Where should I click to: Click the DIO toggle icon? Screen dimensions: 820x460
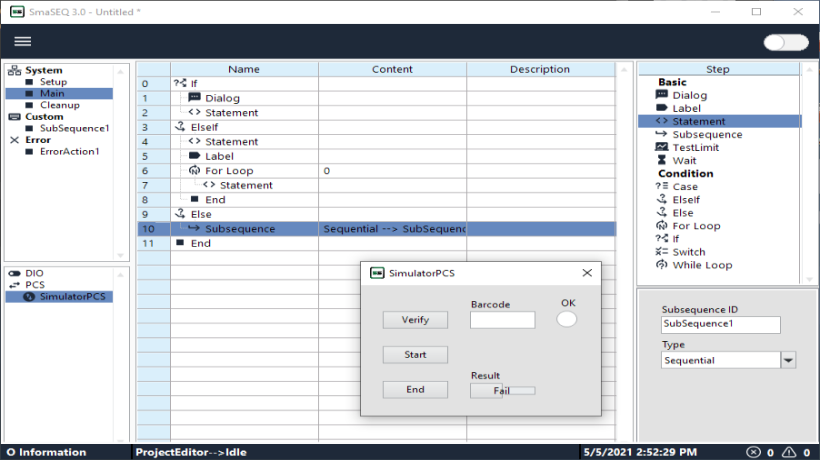(15, 273)
